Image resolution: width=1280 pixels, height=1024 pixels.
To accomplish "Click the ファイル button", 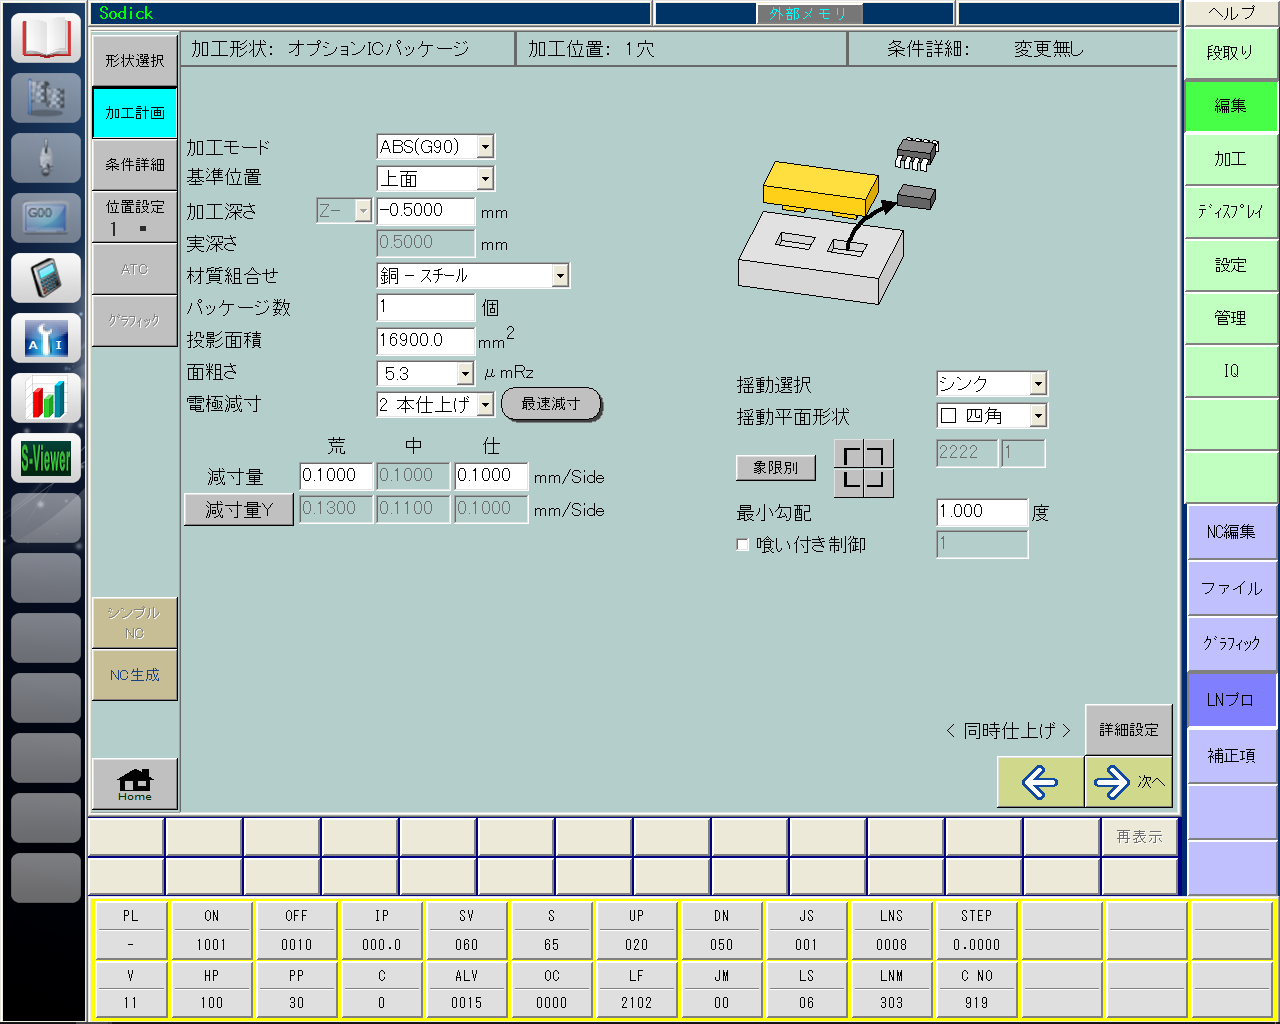I will [1231, 588].
